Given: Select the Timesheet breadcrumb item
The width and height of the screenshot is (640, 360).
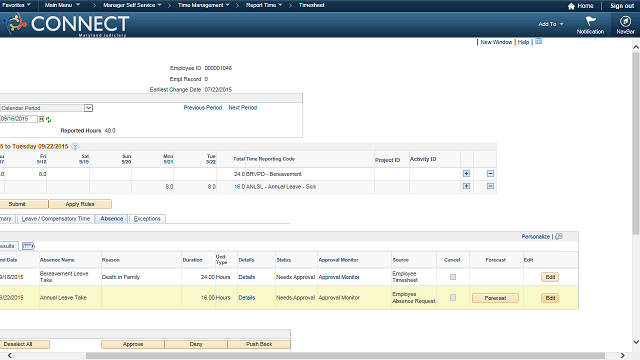Looking at the screenshot, I should pos(311,5).
